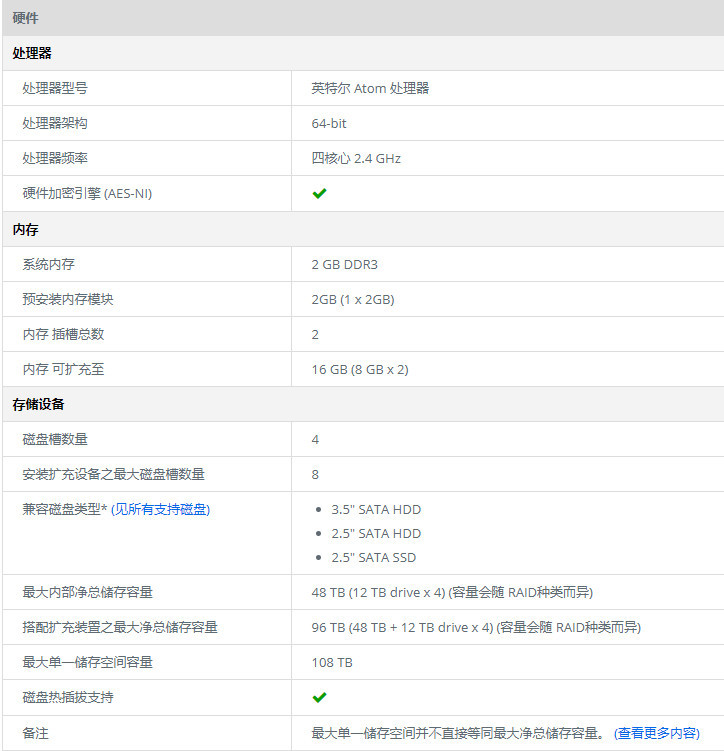Click the 最大单一储存空间容量 label
The image size is (724, 751).
tap(88, 662)
